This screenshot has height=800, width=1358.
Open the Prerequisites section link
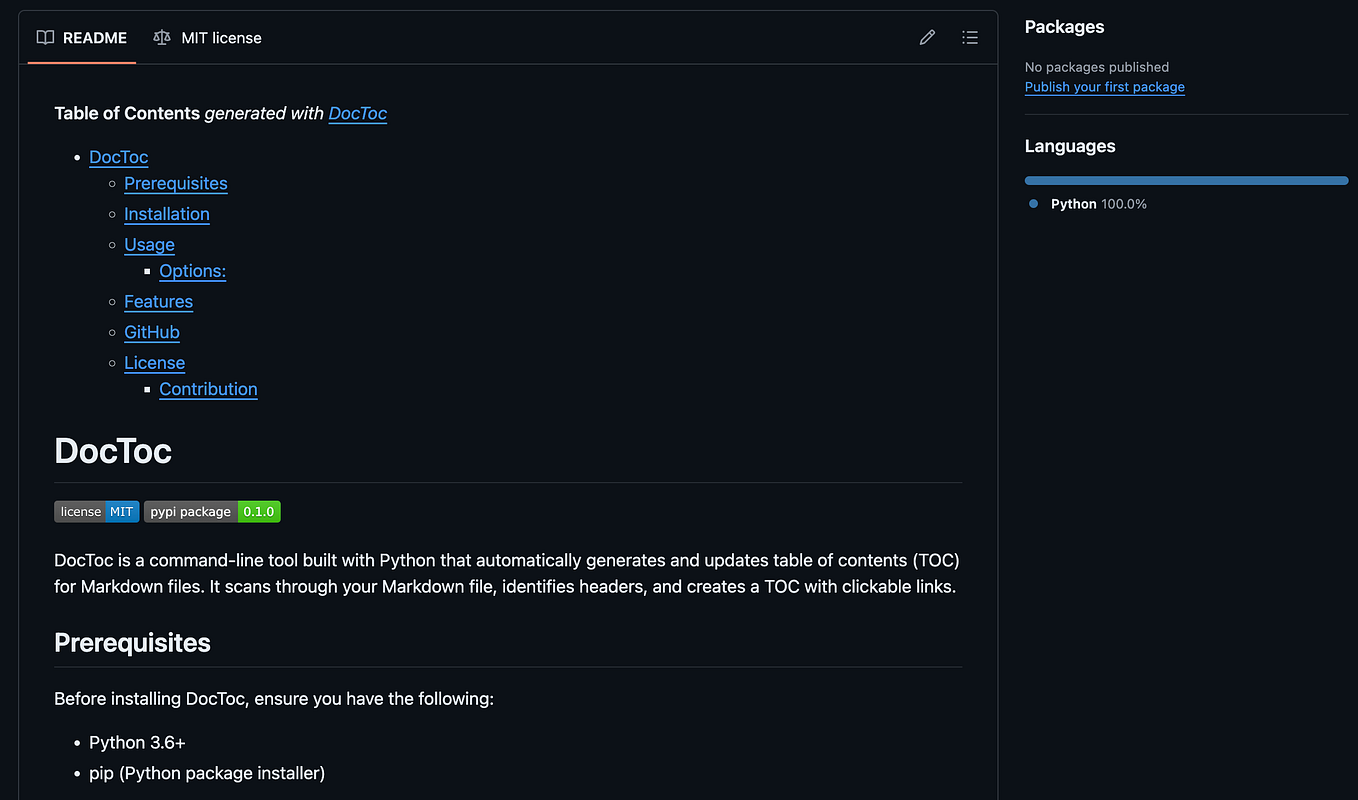tap(175, 183)
